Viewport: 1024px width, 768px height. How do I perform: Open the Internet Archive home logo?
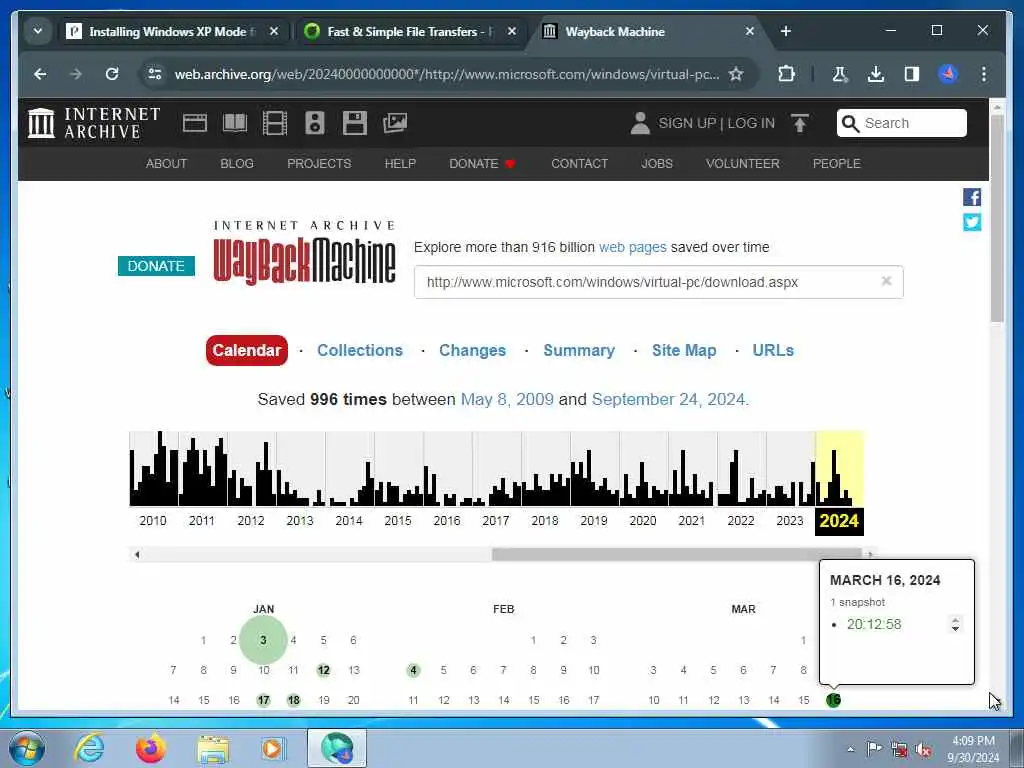[x=93, y=123]
